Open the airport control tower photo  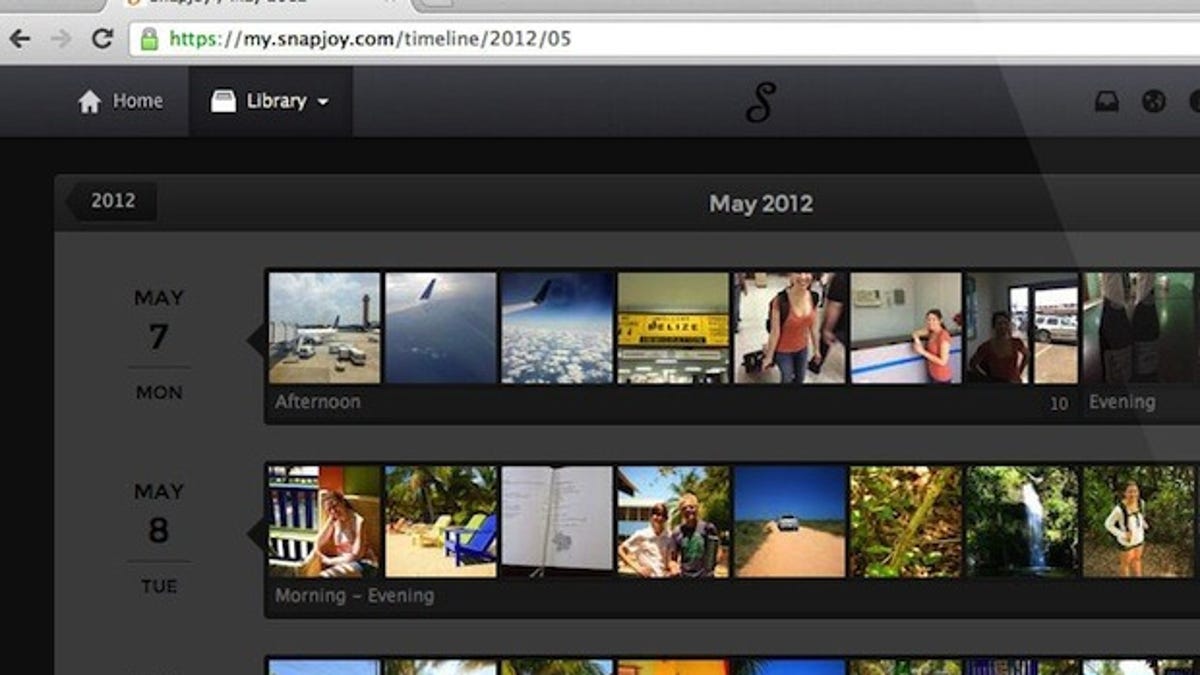click(x=324, y=328)
